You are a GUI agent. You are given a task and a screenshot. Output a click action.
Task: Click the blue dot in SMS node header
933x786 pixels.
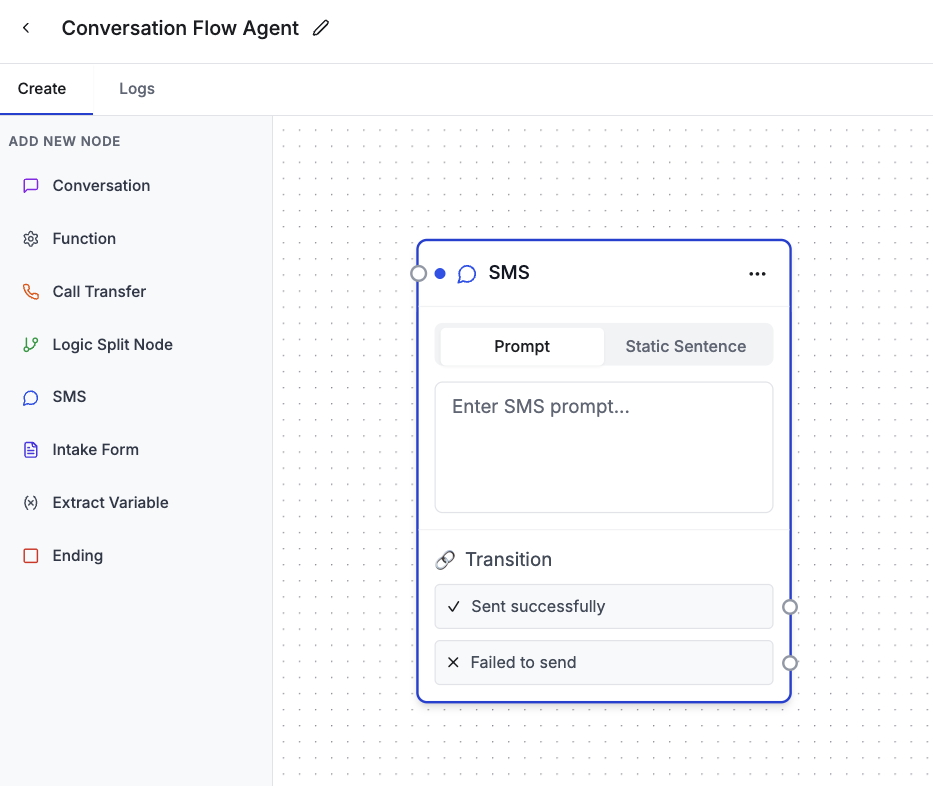(x=440, y=273)
